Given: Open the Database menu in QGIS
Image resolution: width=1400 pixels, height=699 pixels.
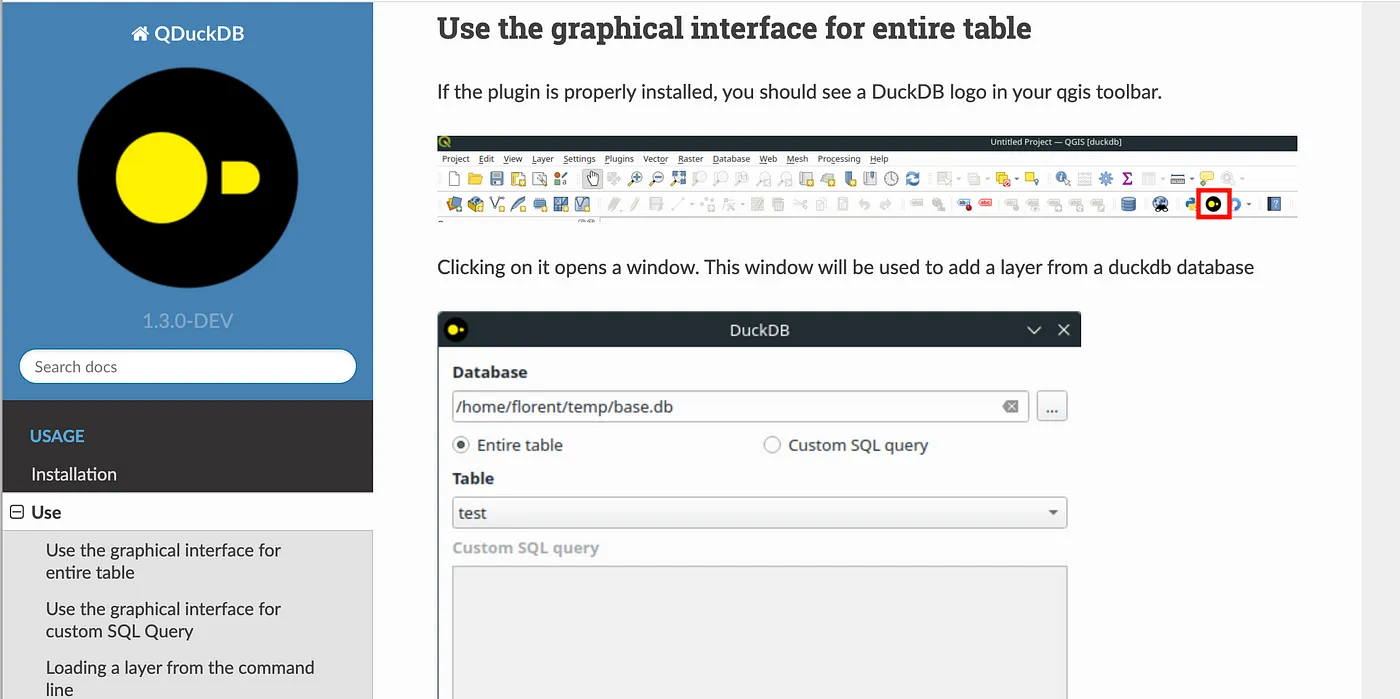Looking at the screenshot, I should (x=731, y=159).
